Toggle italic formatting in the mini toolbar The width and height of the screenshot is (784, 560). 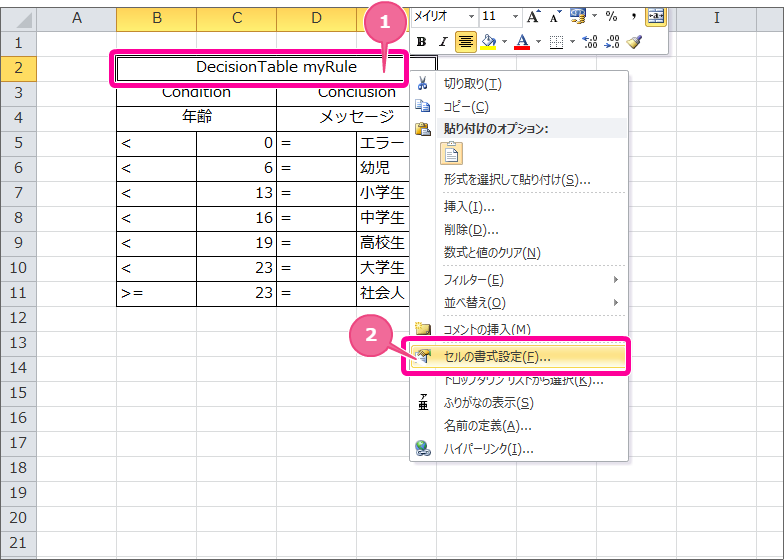[441, 41]
